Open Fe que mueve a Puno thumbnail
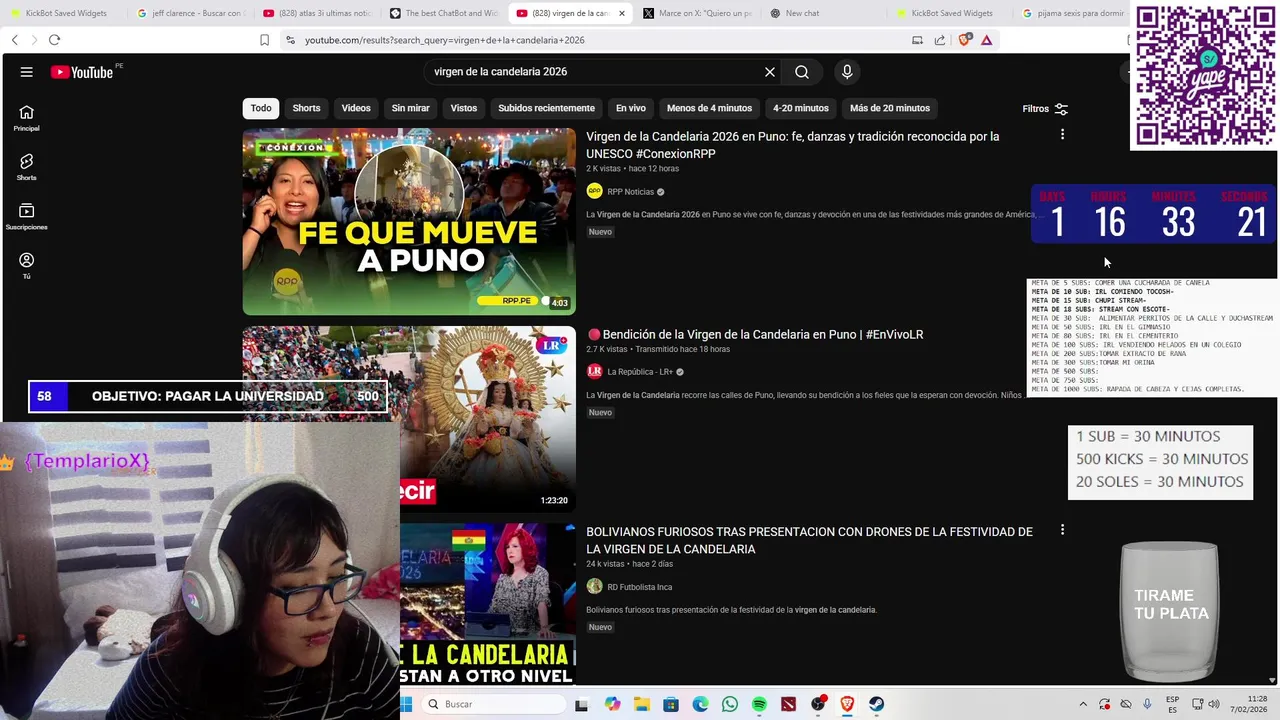The height and width of the screenshot is (720, 1280). click(x=409, y=222)
